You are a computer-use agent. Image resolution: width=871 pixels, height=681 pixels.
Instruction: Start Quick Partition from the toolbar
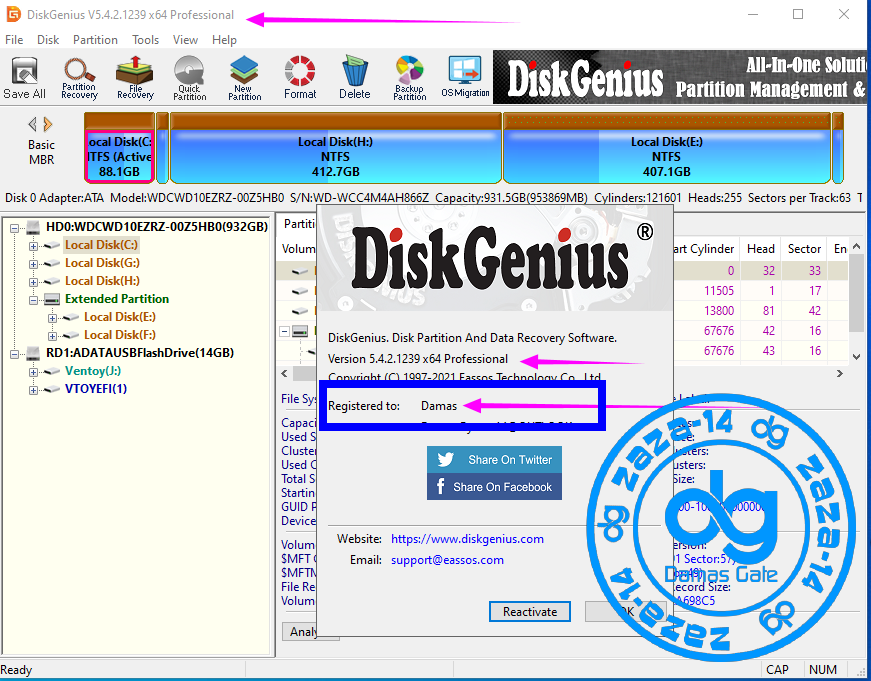pyautogui.click(x=189, y=78)
